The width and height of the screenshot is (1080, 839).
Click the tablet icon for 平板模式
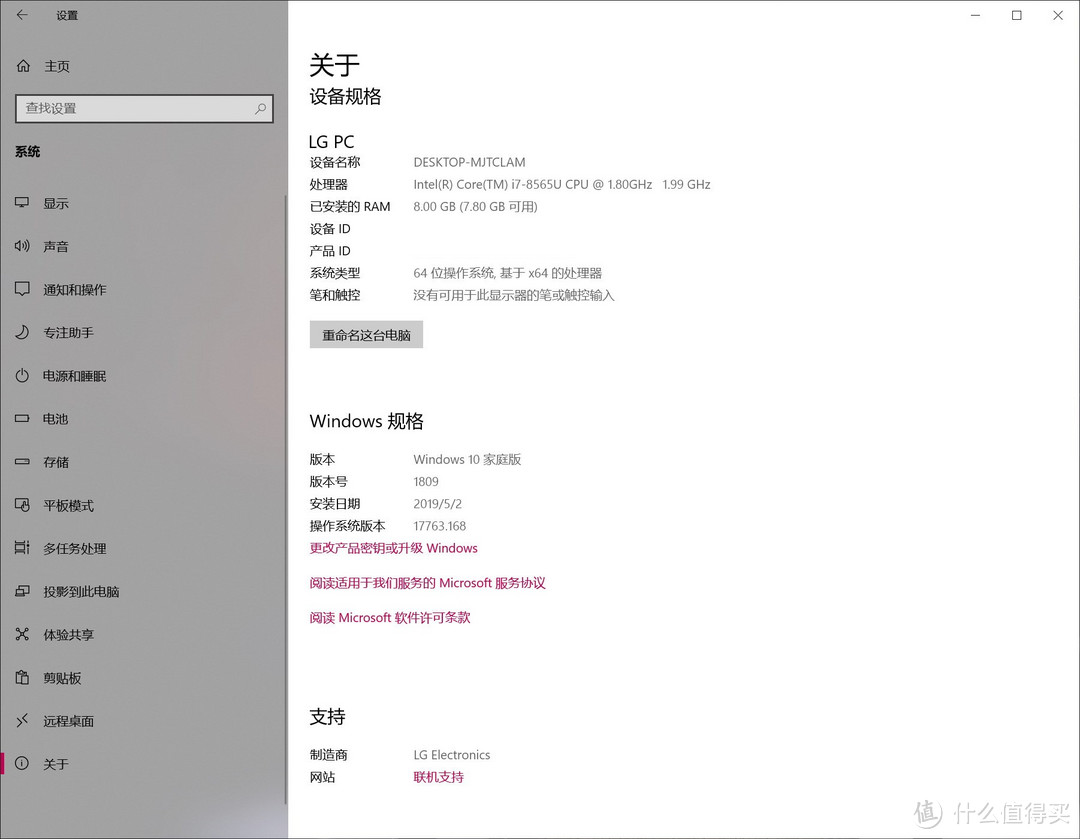(22, 505)
